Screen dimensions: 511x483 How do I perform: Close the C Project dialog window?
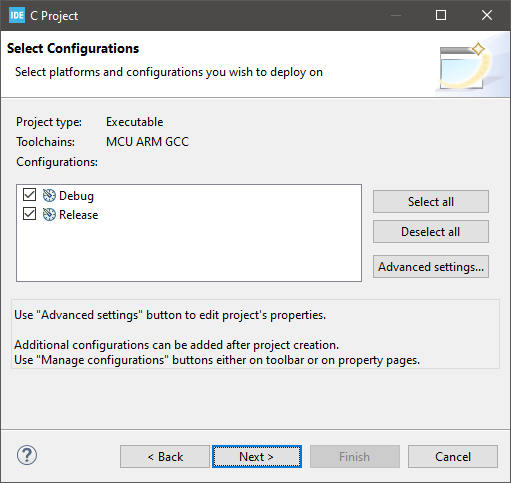(487, 15)
